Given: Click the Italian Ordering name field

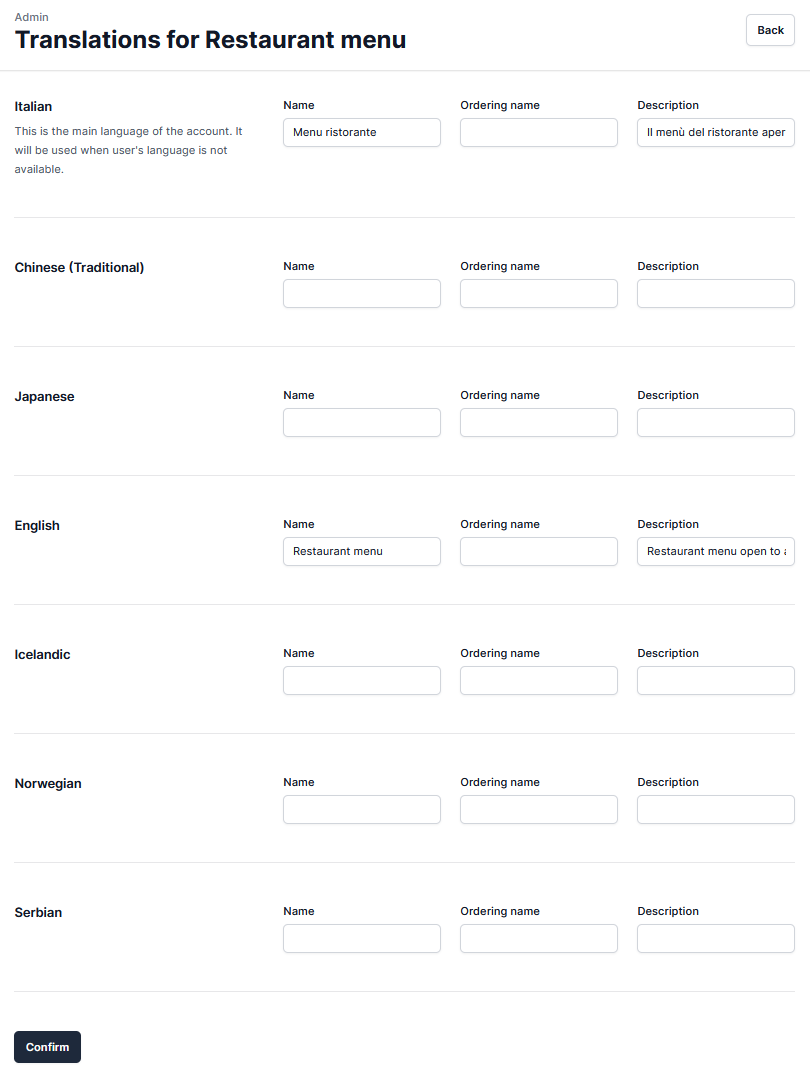Looking at the screenshot, I should [539, 133].
